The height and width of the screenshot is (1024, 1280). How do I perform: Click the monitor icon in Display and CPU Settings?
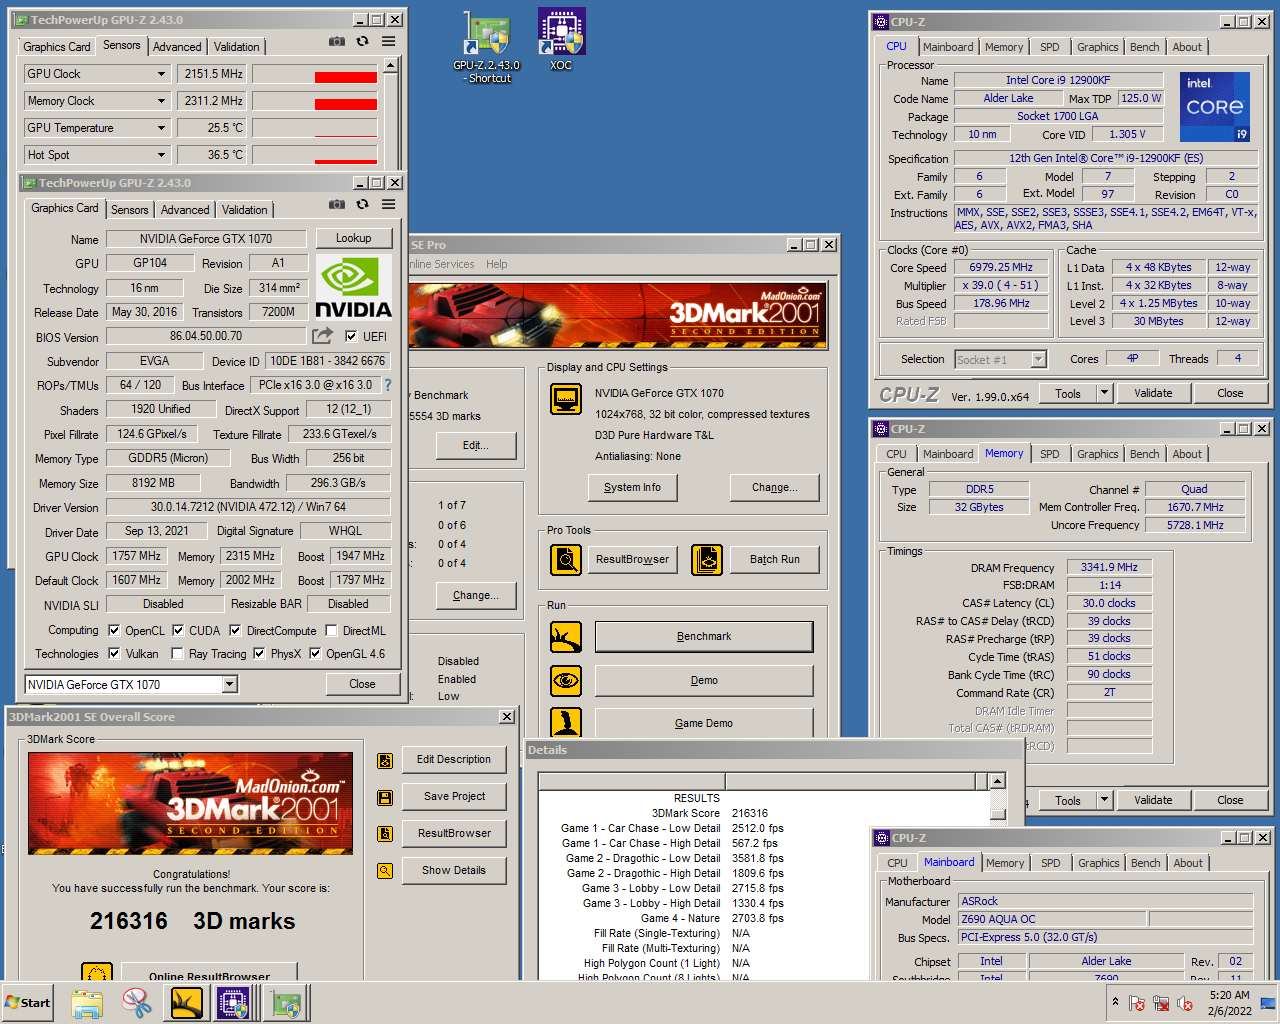click(x=566, y=399)
